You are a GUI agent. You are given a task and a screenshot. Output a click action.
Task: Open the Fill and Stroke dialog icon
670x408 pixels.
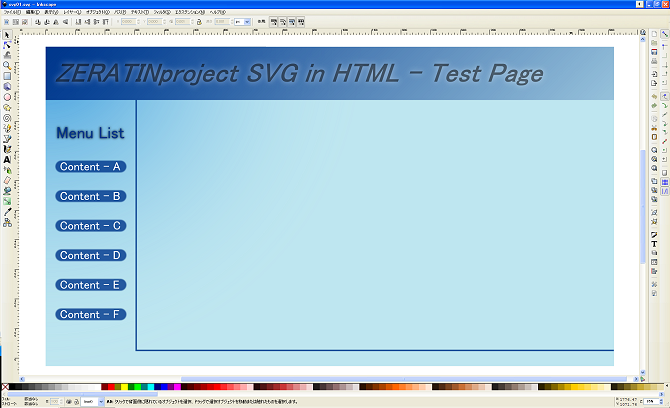[654, 235]
